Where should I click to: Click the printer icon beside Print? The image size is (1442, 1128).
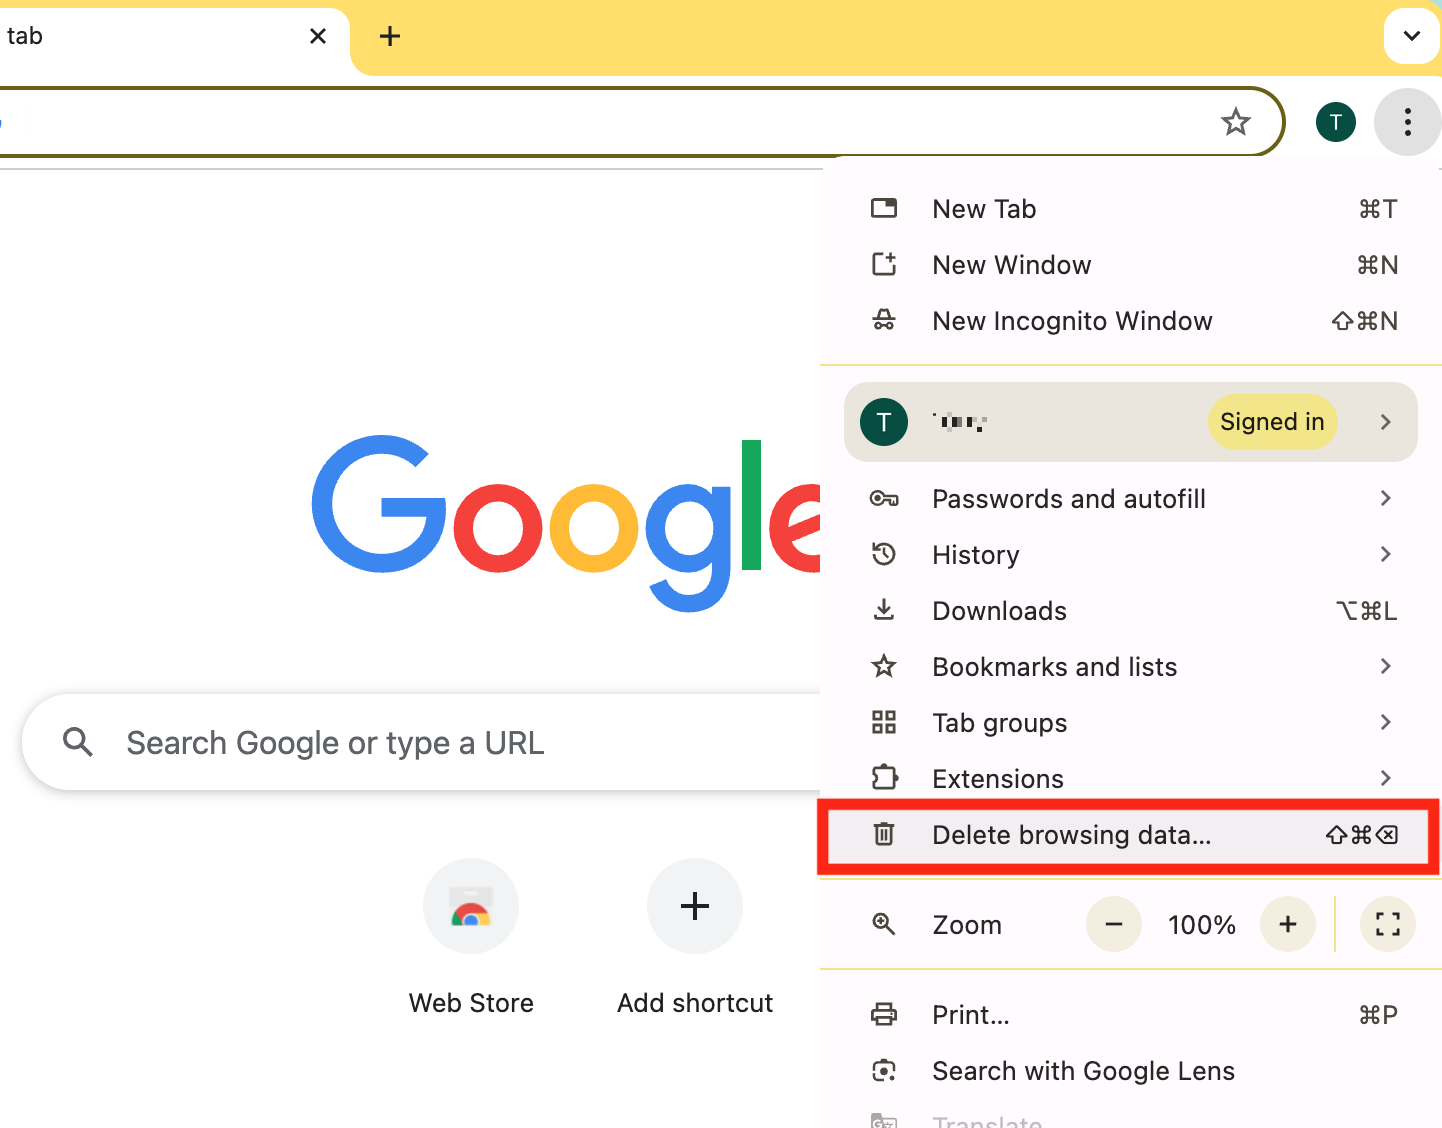tap(884, 1014)
